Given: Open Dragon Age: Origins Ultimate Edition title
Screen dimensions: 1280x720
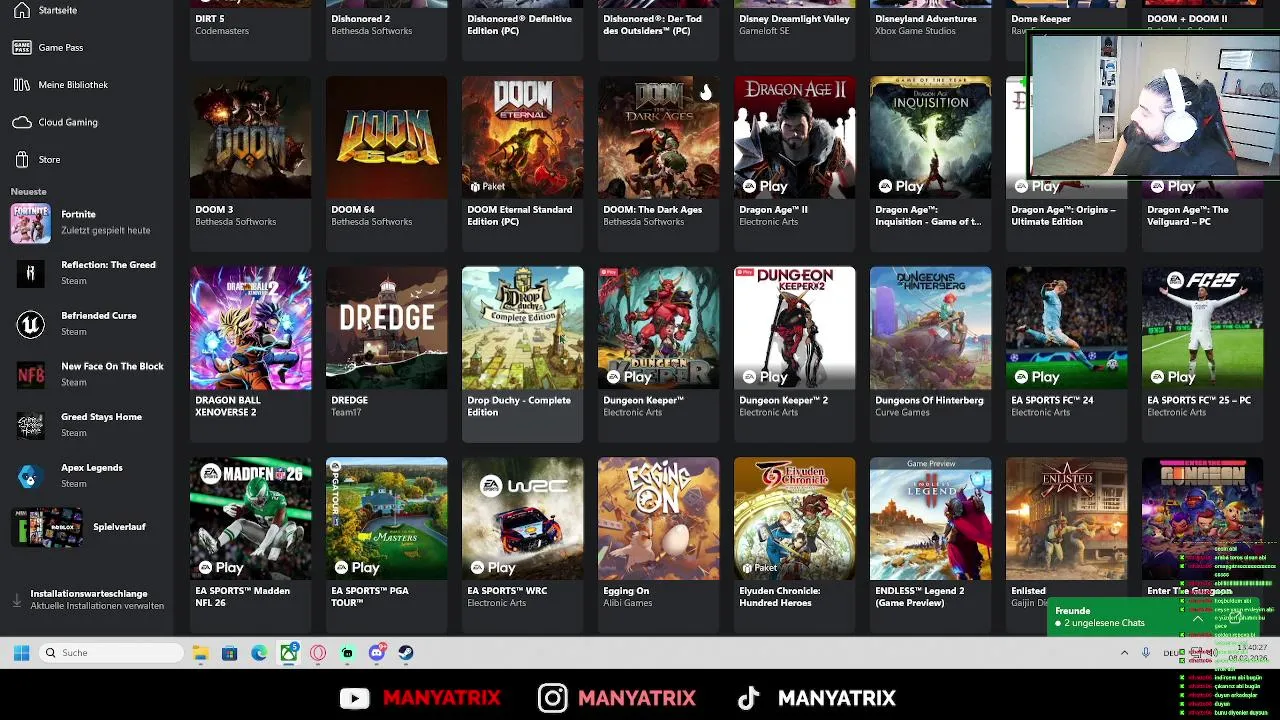Looking at the screenshot, I should coord(1063,216).
